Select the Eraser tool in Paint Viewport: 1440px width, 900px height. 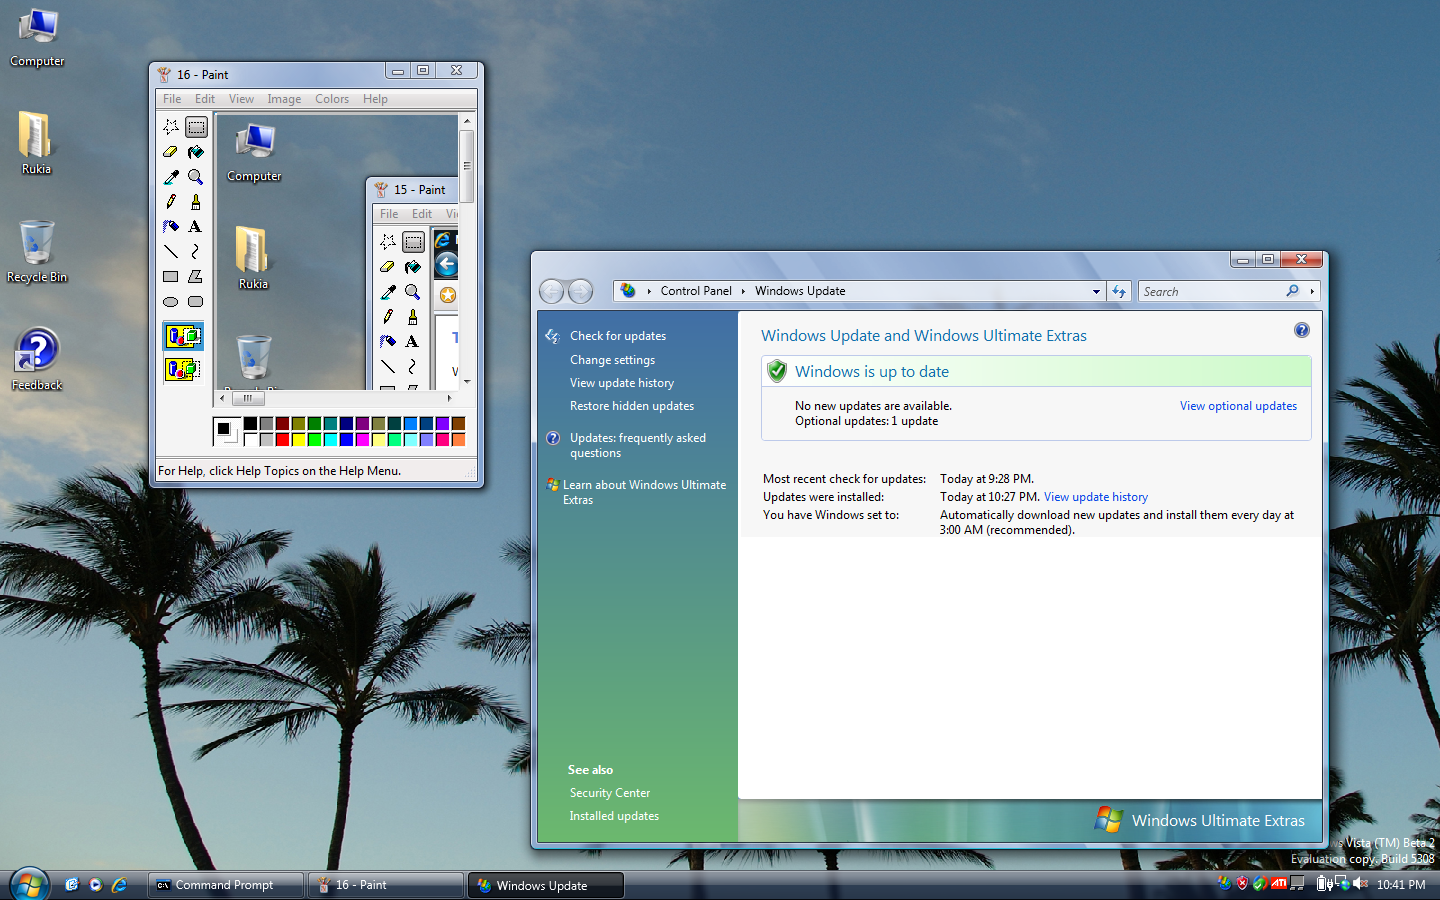tap(171, 152)
